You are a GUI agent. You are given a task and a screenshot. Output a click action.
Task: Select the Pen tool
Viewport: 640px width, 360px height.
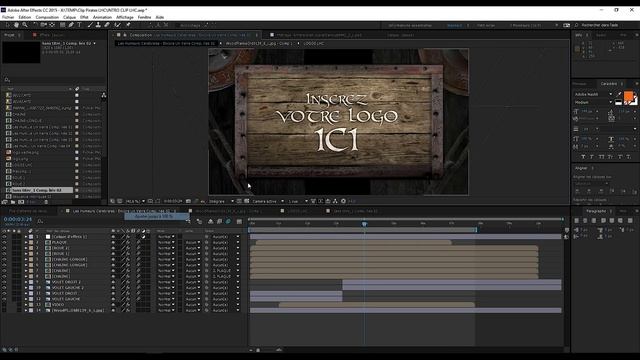pyautogui.click(x=71, y=25)
